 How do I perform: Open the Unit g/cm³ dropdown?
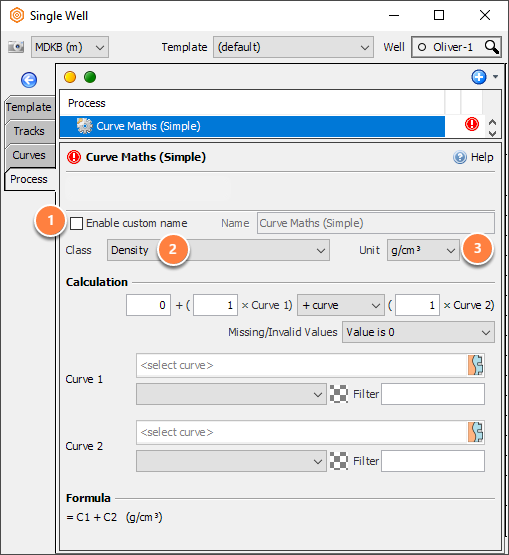click(x=423, y=250)
